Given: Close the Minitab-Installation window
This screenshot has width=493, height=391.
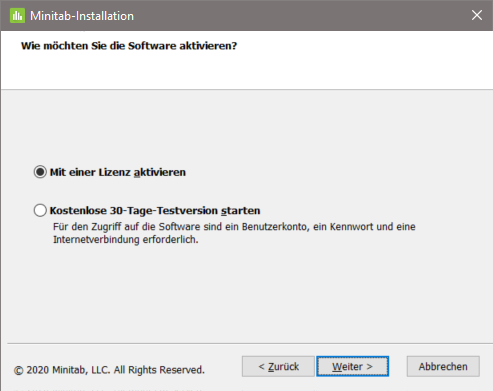Looking at the screenshot, I should 477,15.
